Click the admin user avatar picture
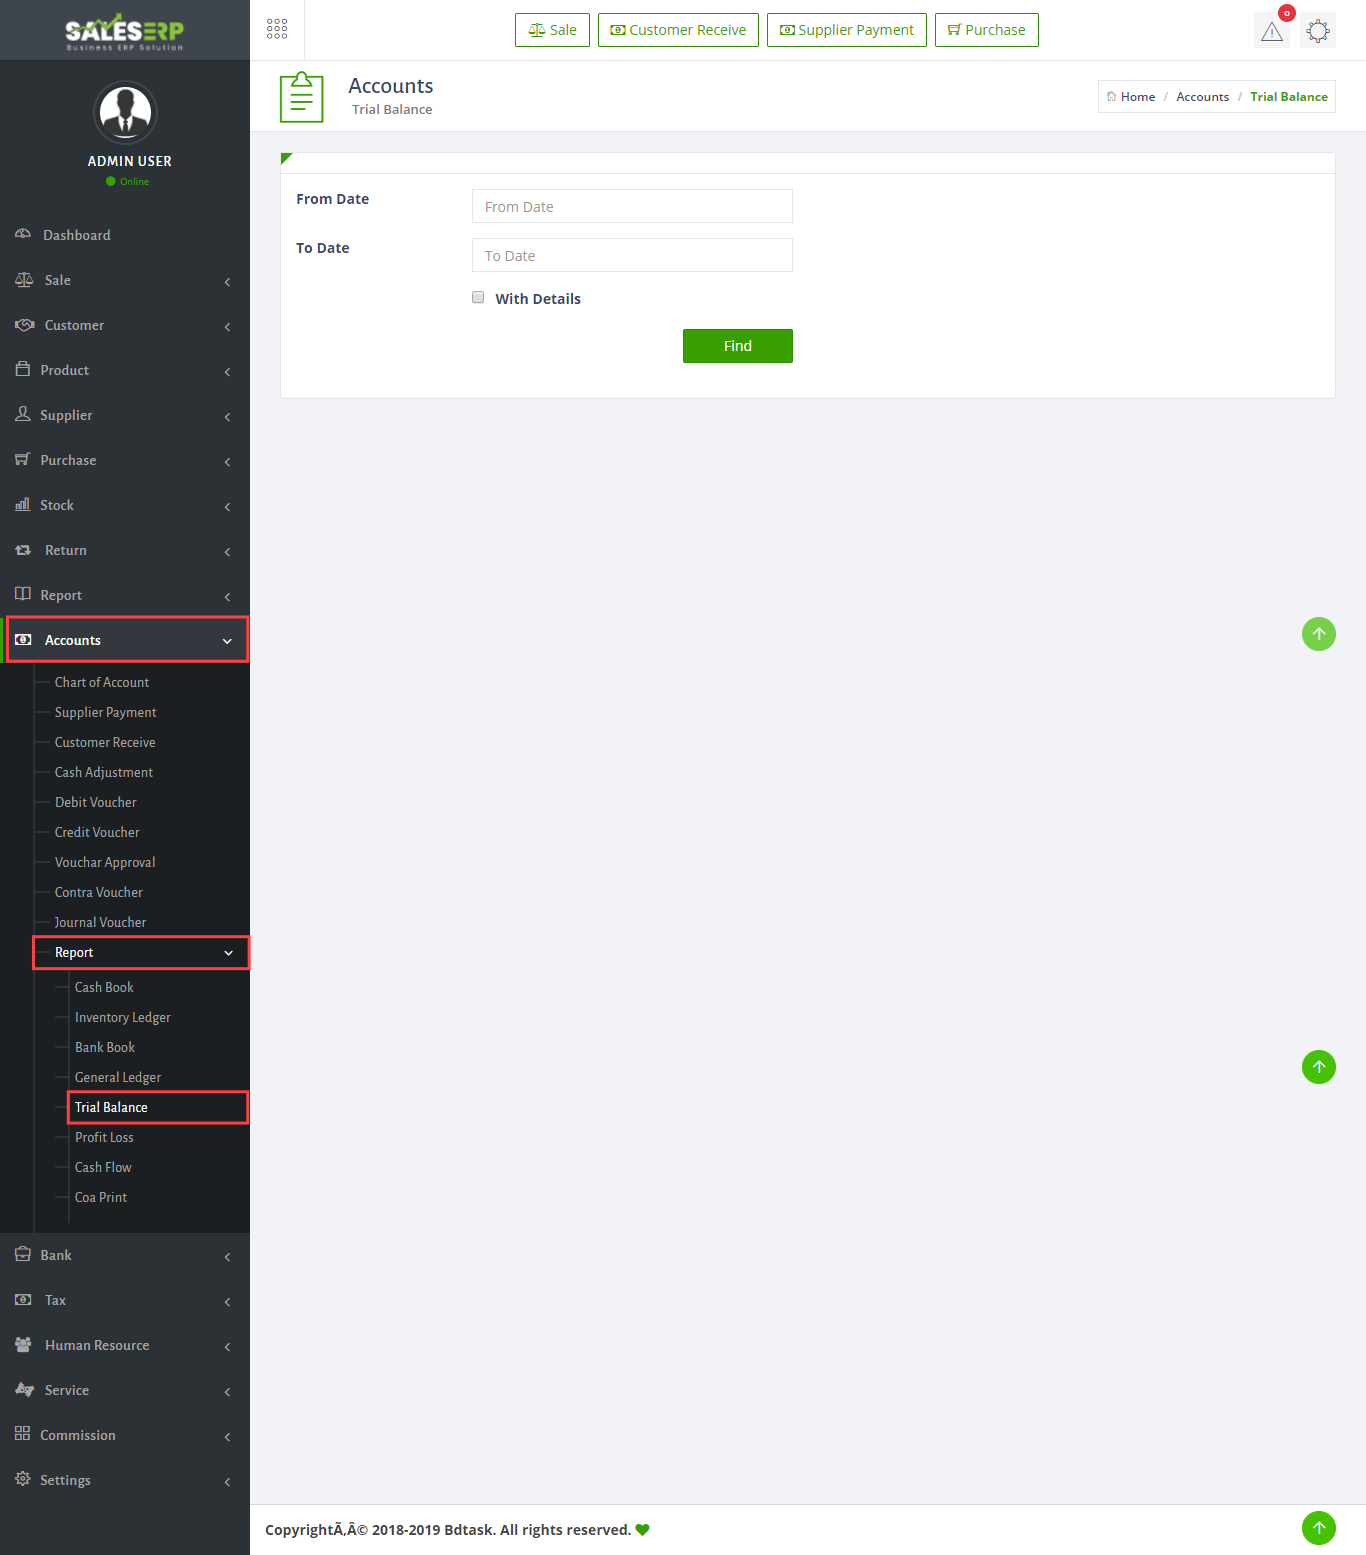Screen dimensions: 1366x1555 pos(125,113)
